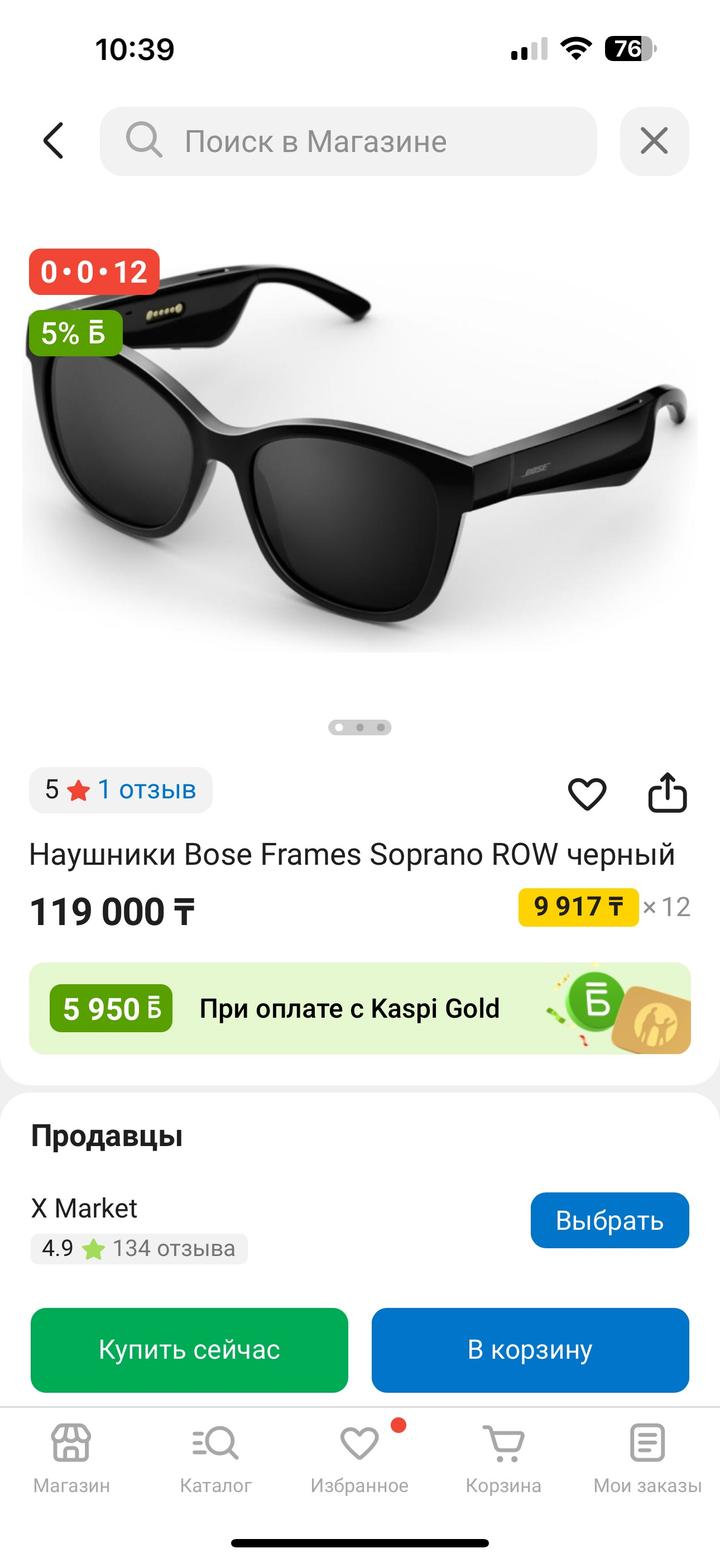Tap the back arrow icon
Image resolution: width=720 pixels, height=1561 pixels.
[54, 141]
